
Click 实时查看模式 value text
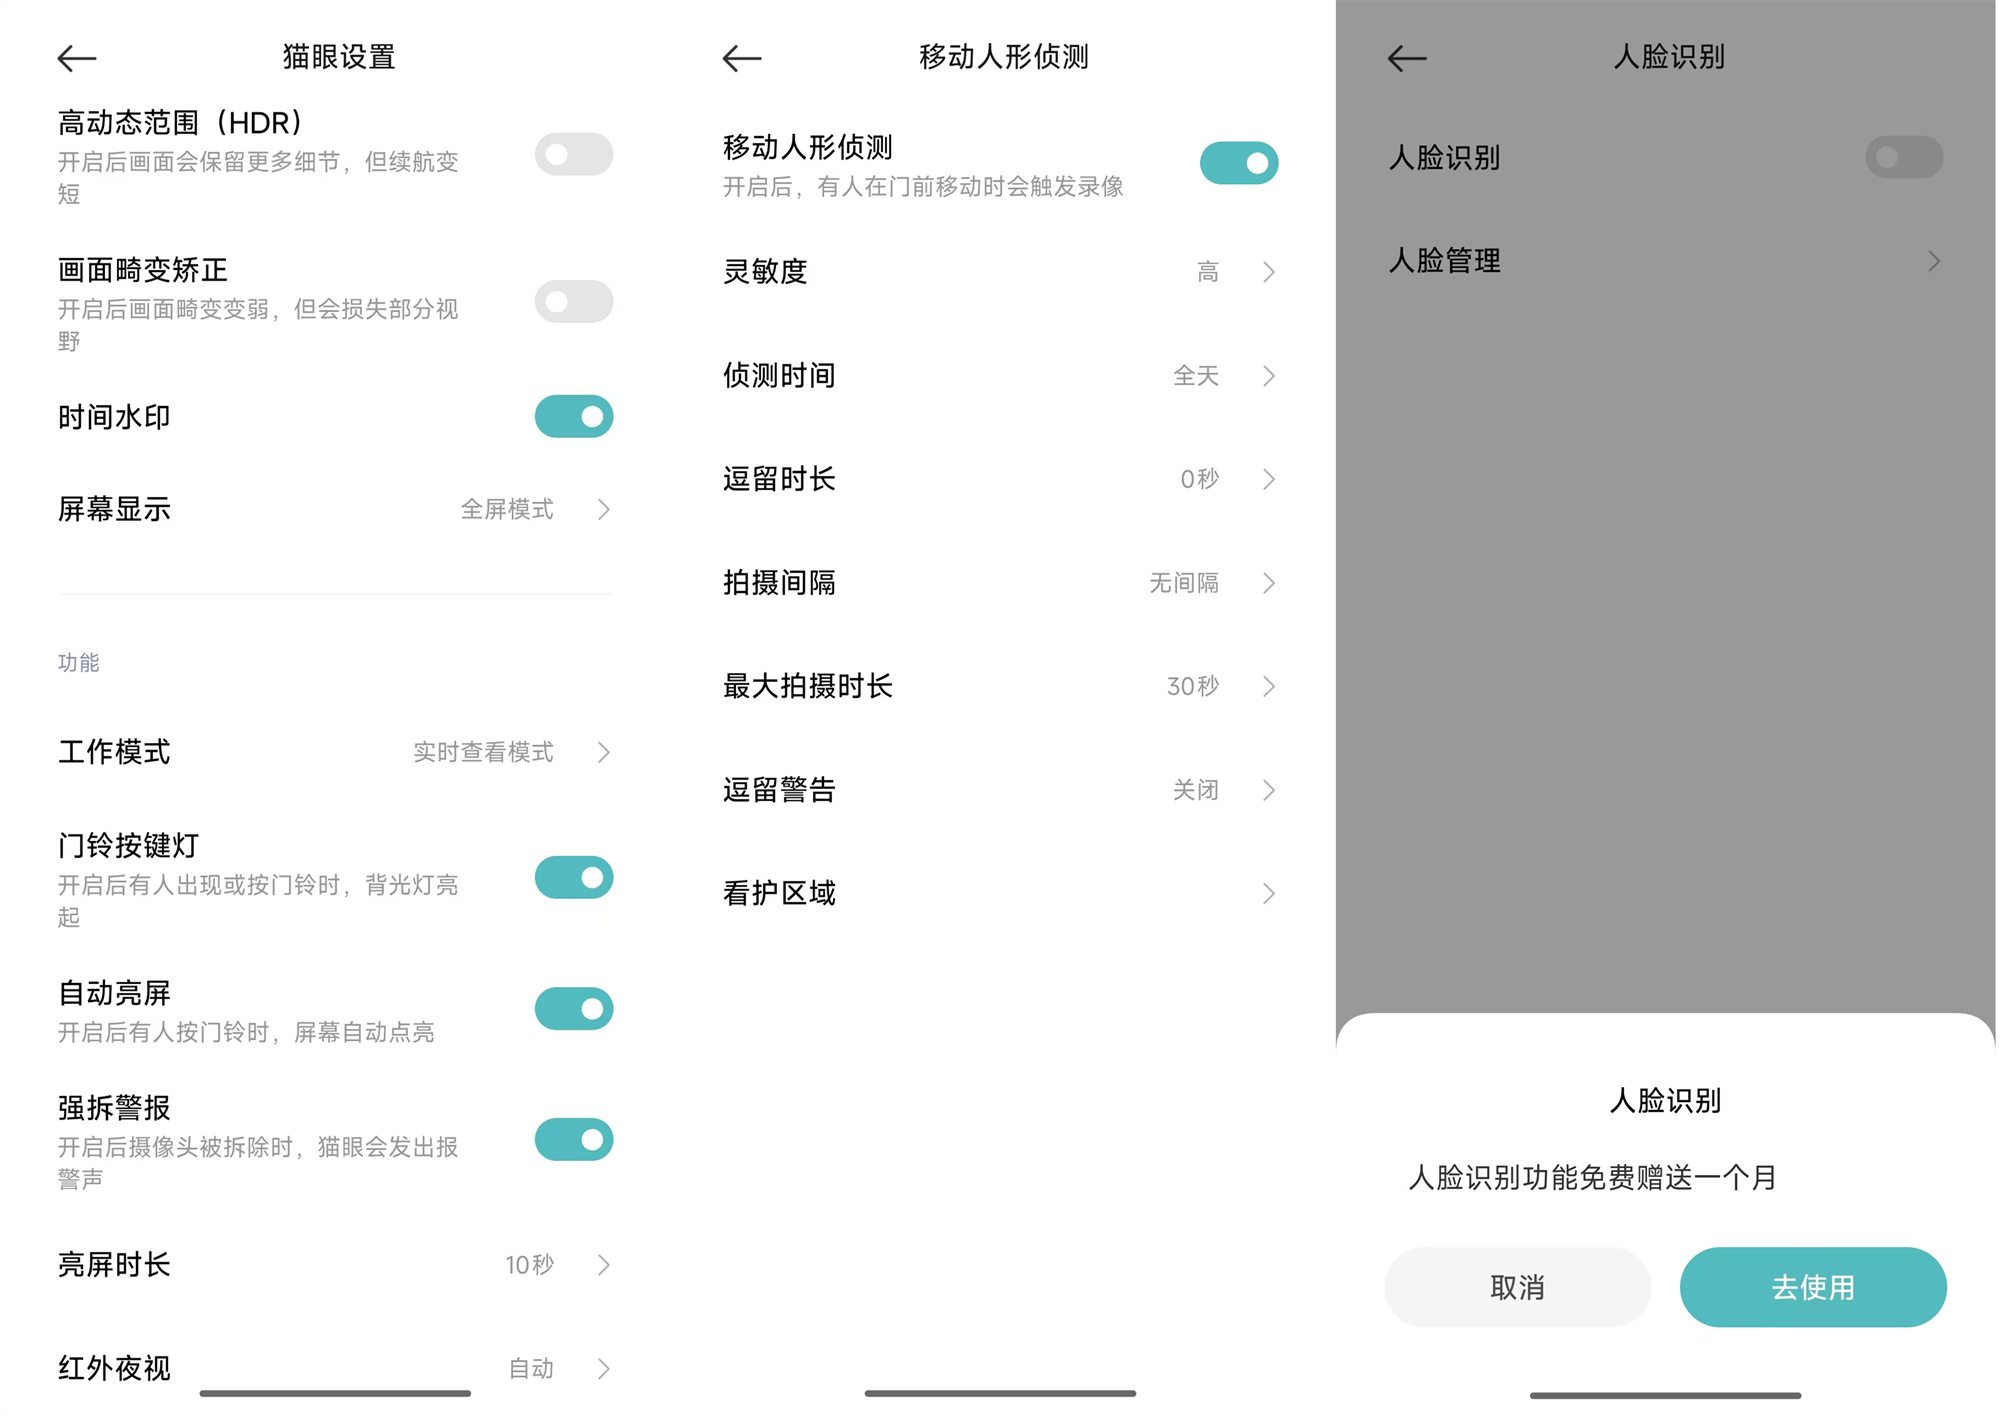(x=483, y=752)
